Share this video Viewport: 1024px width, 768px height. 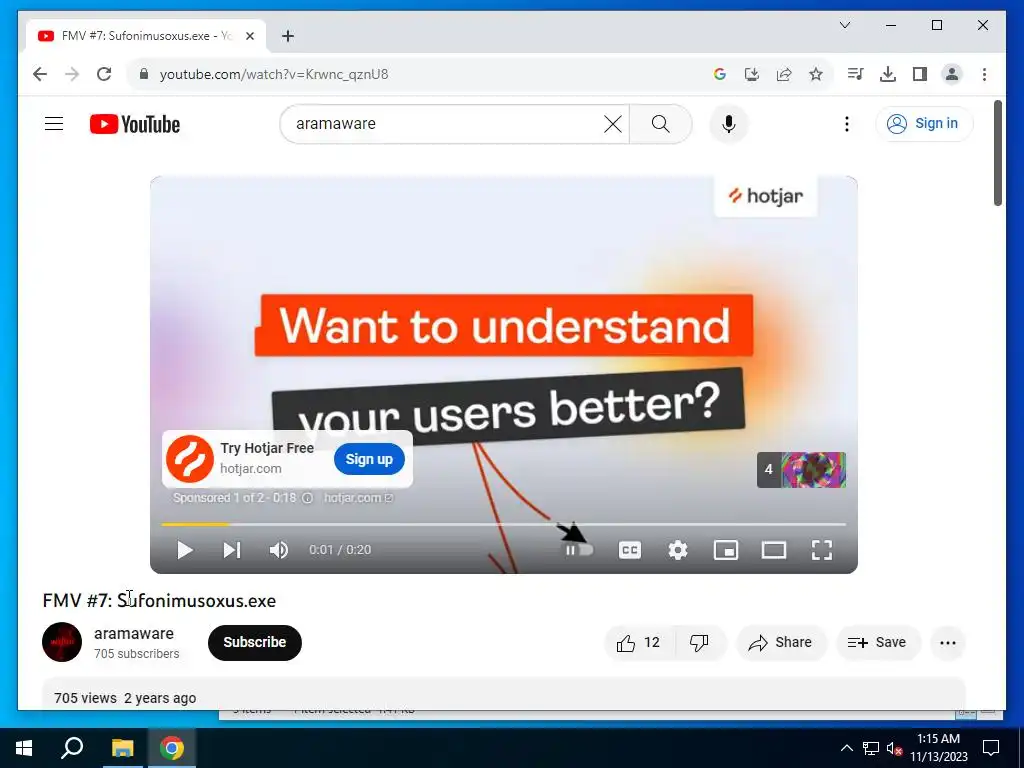point(781,643)
